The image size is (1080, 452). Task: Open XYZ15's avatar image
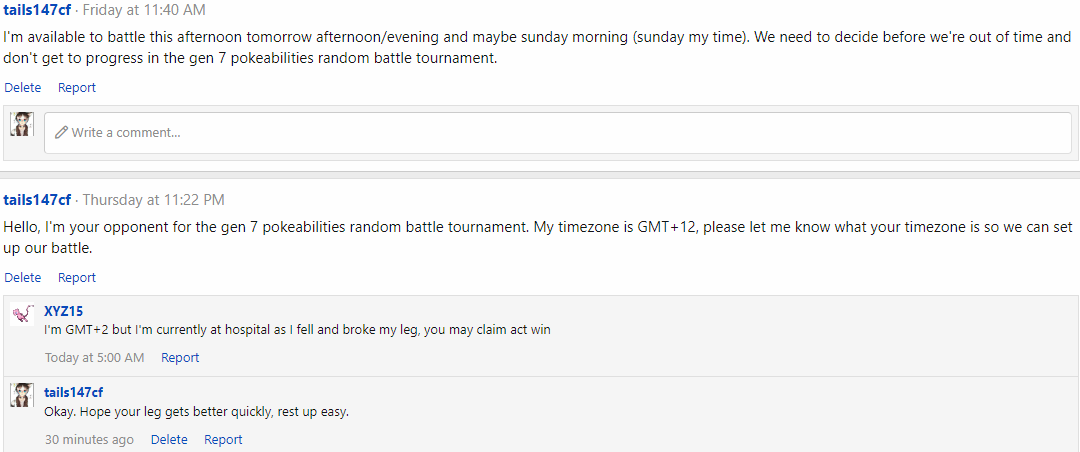tap(22, 314)
